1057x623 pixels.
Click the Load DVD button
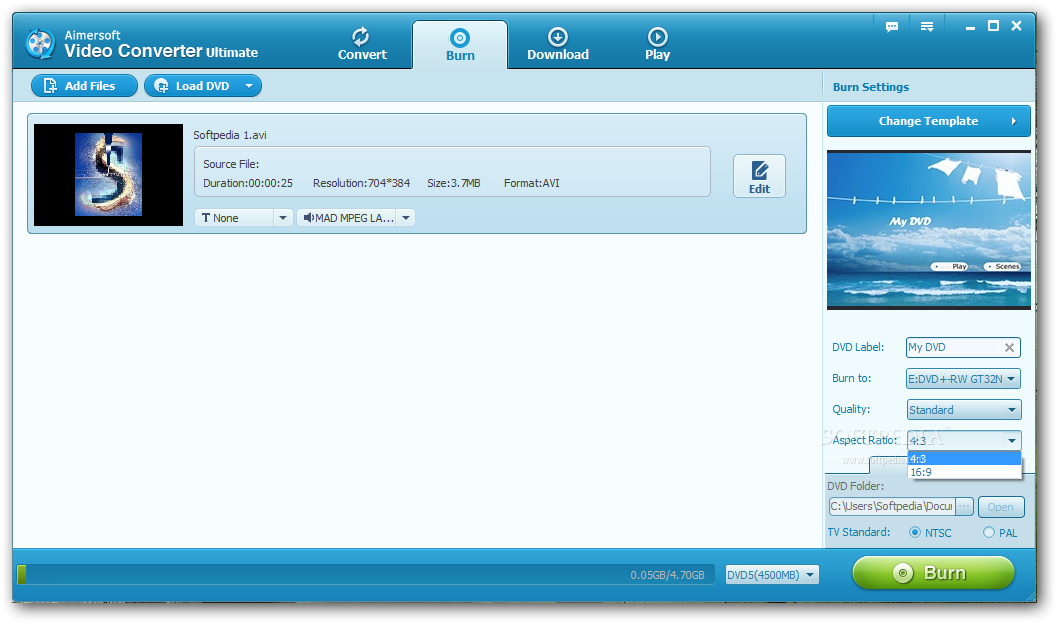[202, 86]
